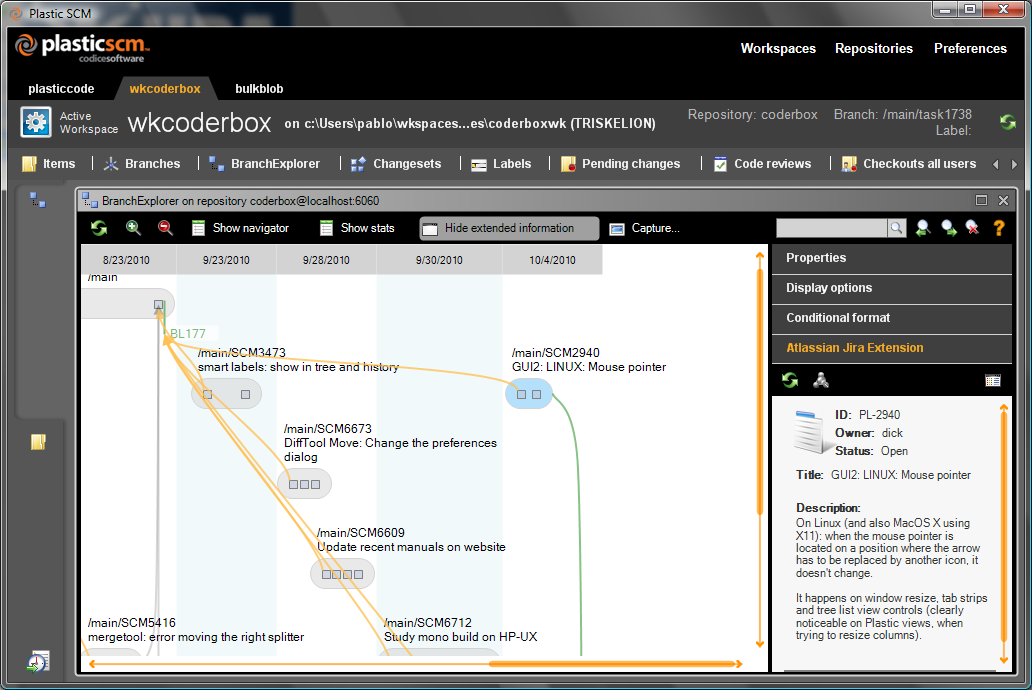This screenshot has height=690, width=1032.
Task: Open the Jira extension configuration icon
Action: [821, 380]
